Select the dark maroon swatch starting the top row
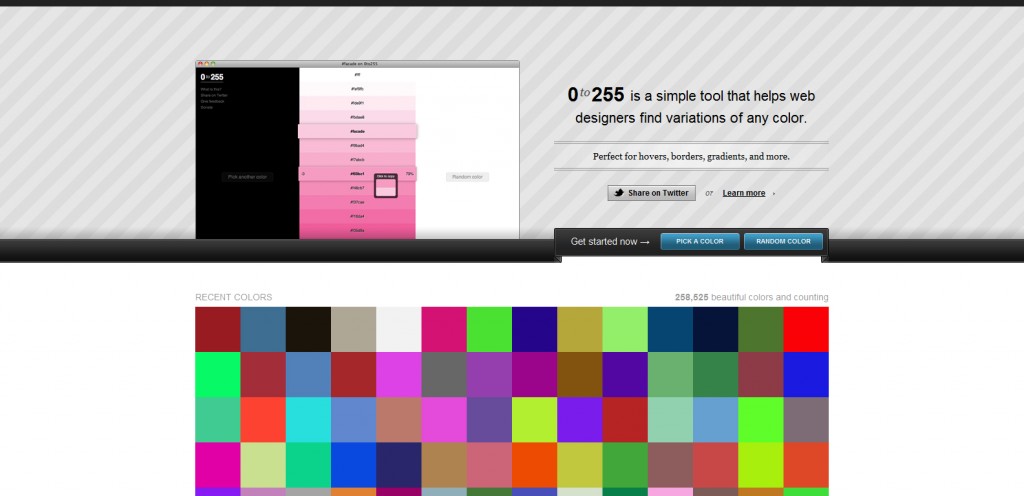This screenshot has width=1024, height=496. (x=217, y=330)
